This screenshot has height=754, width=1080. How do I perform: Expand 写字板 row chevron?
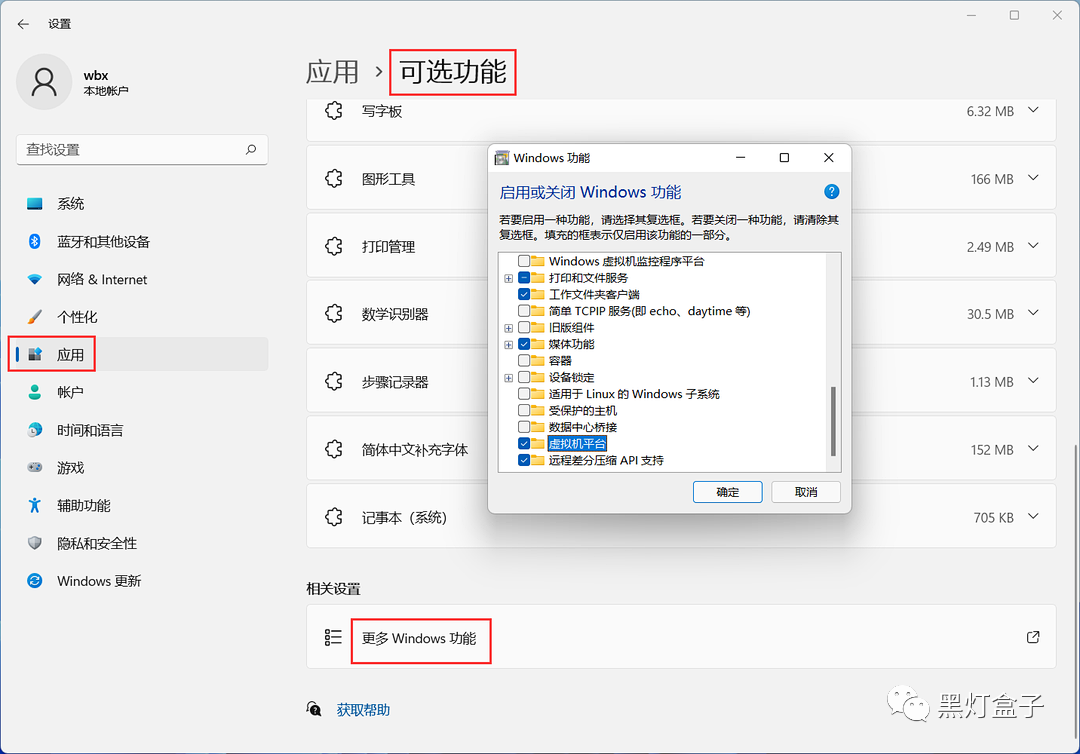pos(1033,110)
